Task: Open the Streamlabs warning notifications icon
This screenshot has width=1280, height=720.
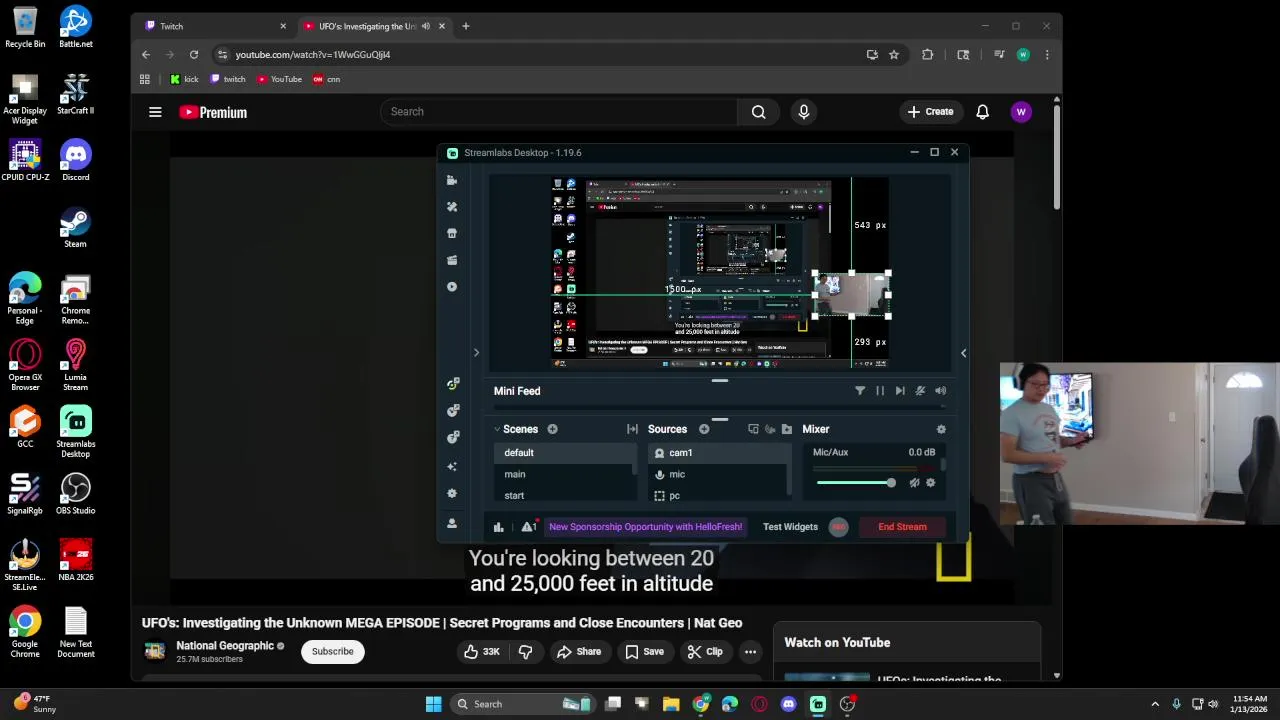Action: 529,527
